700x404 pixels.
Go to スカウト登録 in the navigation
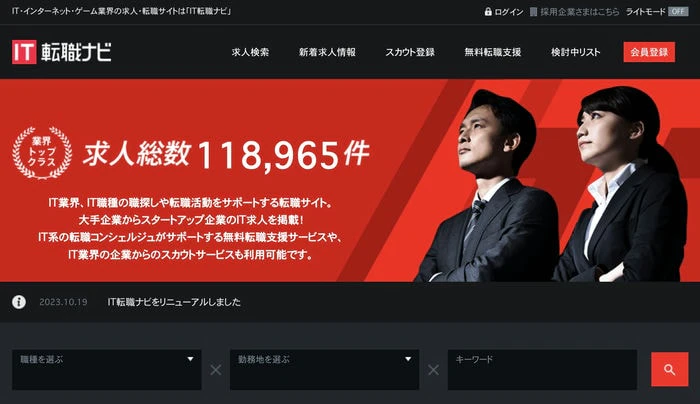coord(410,52)
